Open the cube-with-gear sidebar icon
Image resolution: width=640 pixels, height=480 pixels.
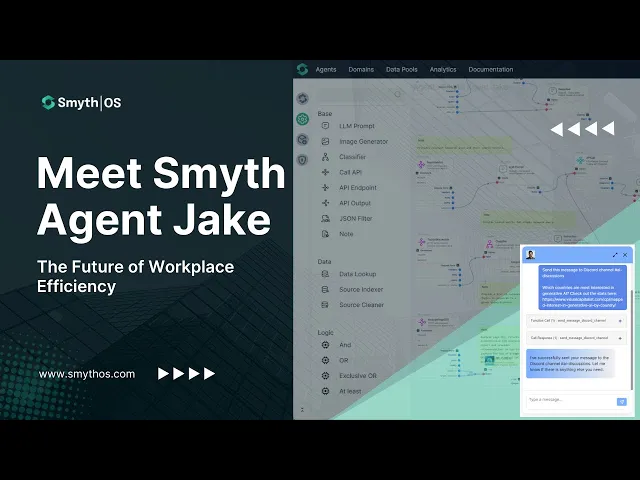pos(302,140)
